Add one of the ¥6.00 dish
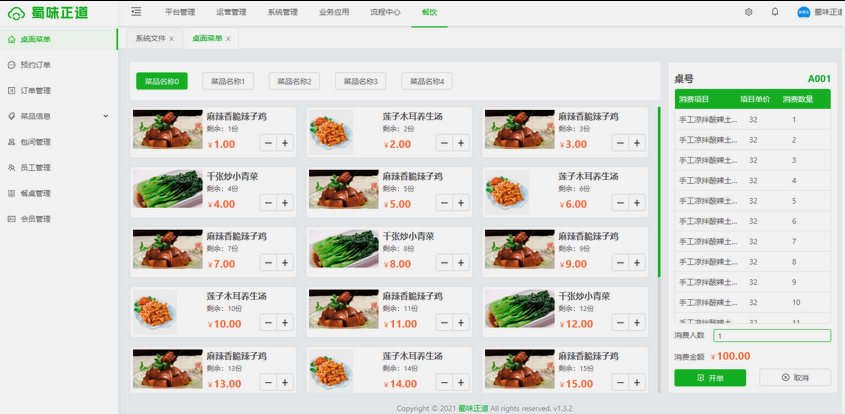This screenshot has width=845, height=414. pos(637,203)
